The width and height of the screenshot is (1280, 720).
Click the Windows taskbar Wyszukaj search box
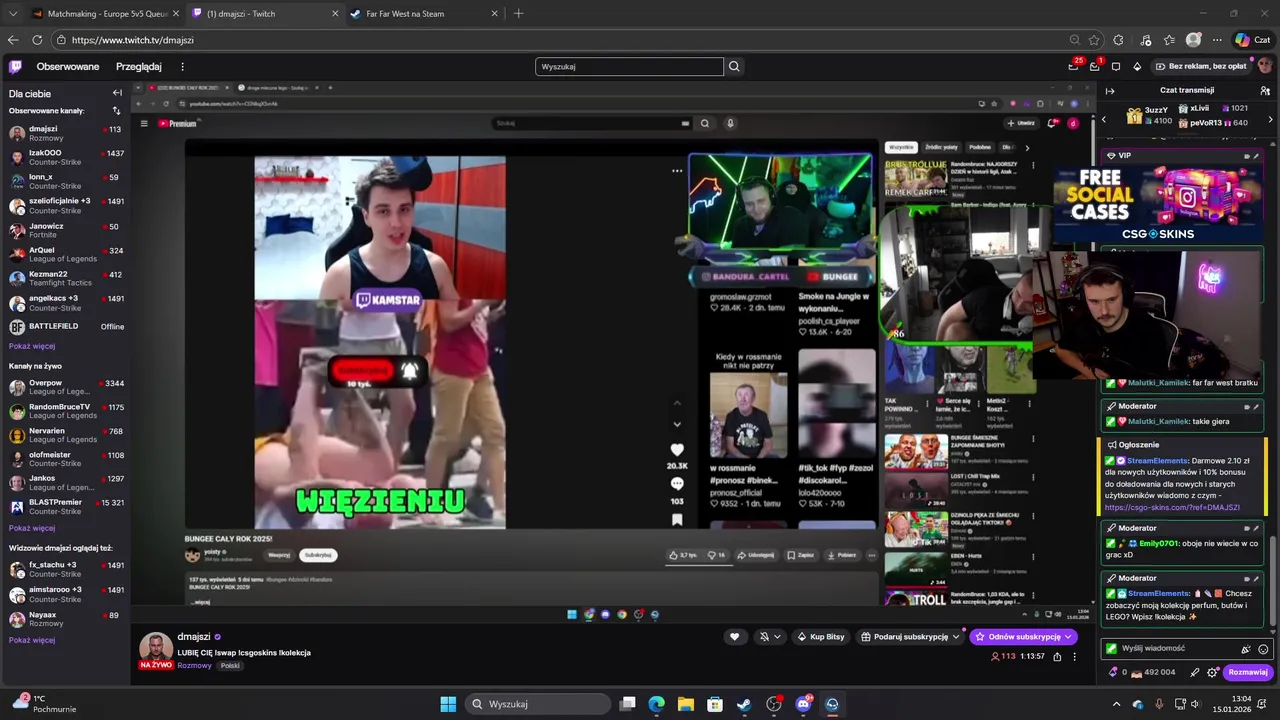pyautogui.click(x=537, y=704)
